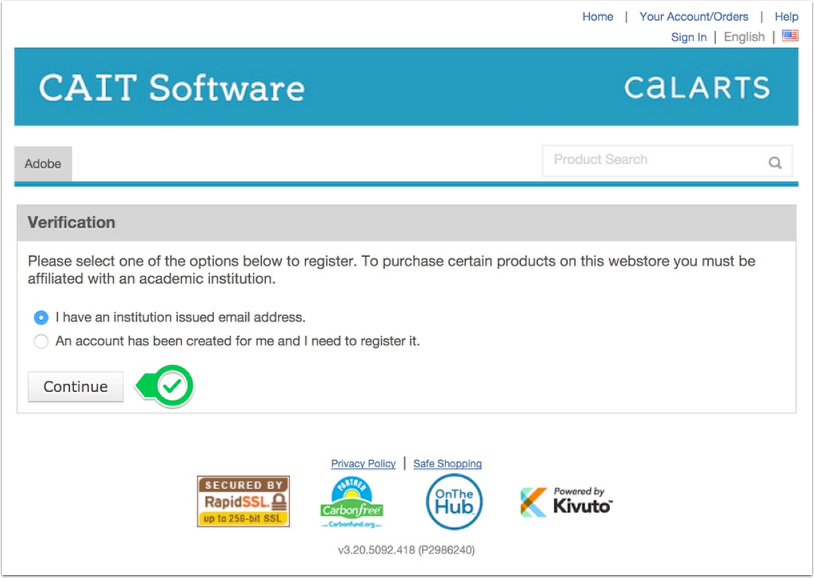
Task: Click the OnTheHub logo
Action: click(454, 502)
